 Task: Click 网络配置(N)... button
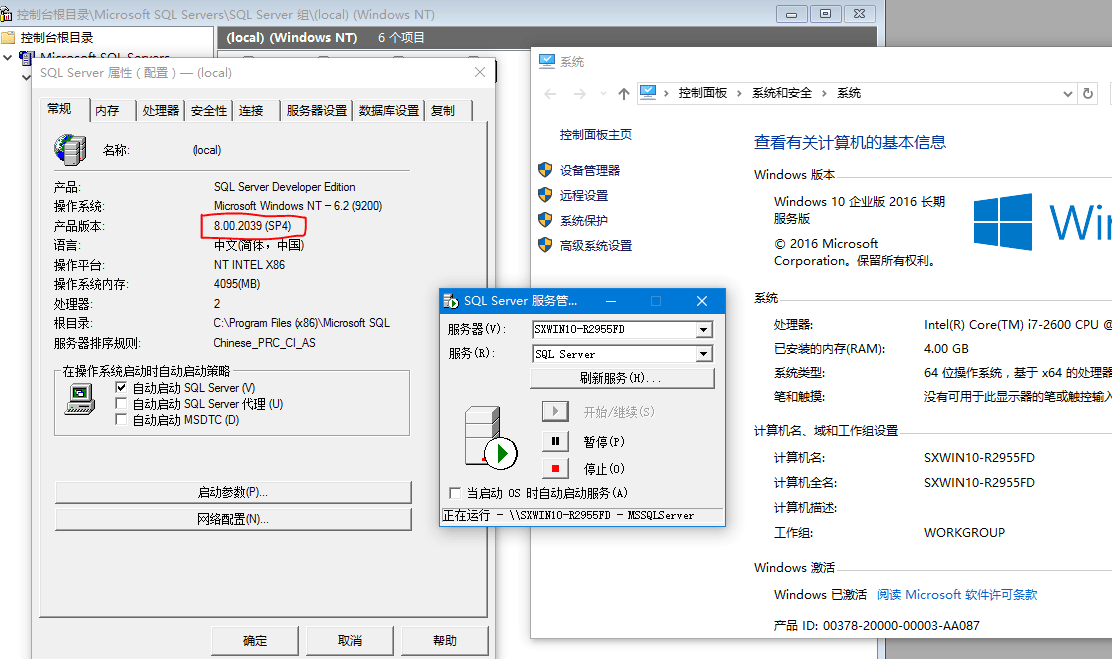(x=233, y=519)
